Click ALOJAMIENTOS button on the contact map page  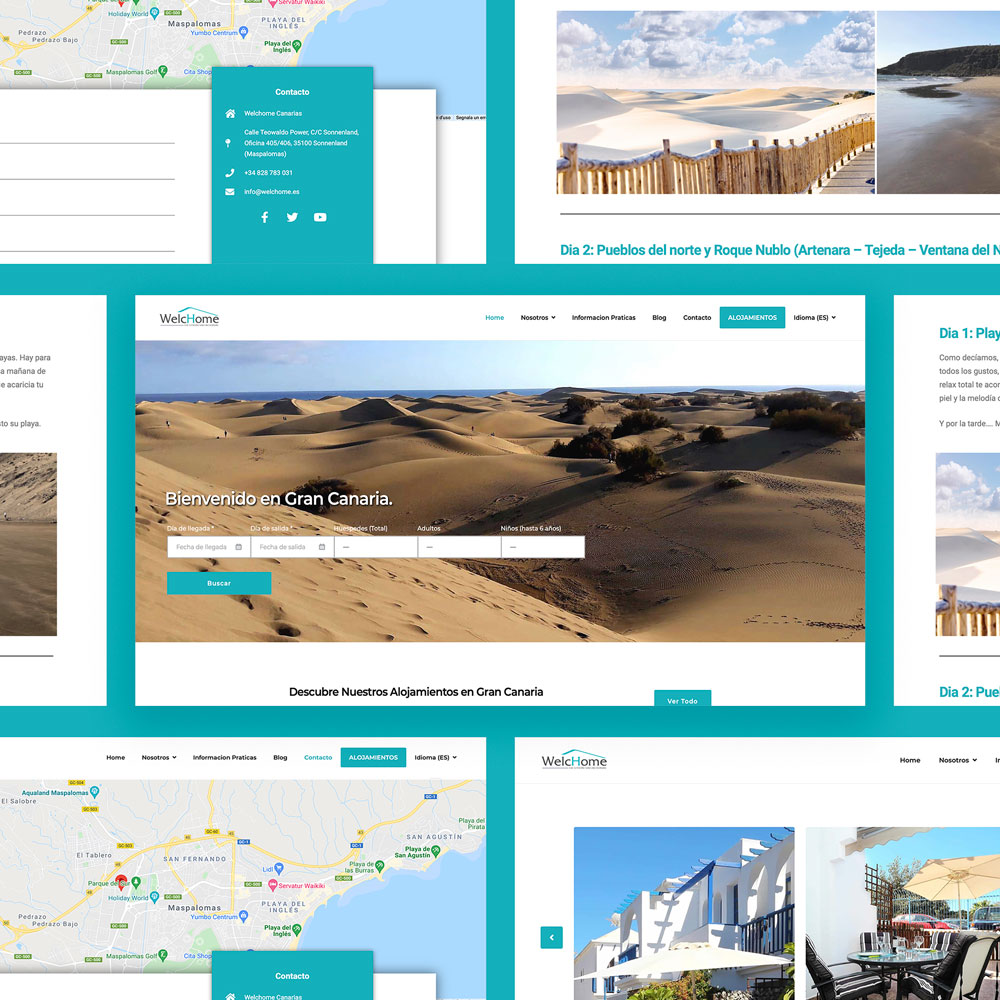373,758
